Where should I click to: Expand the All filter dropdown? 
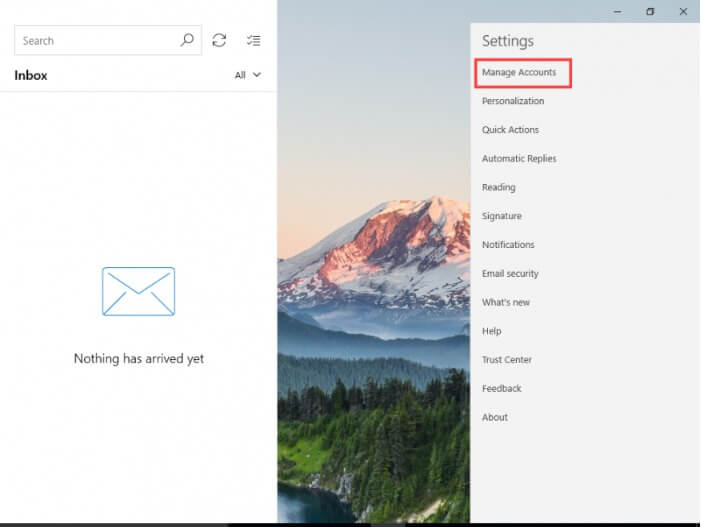248,75
